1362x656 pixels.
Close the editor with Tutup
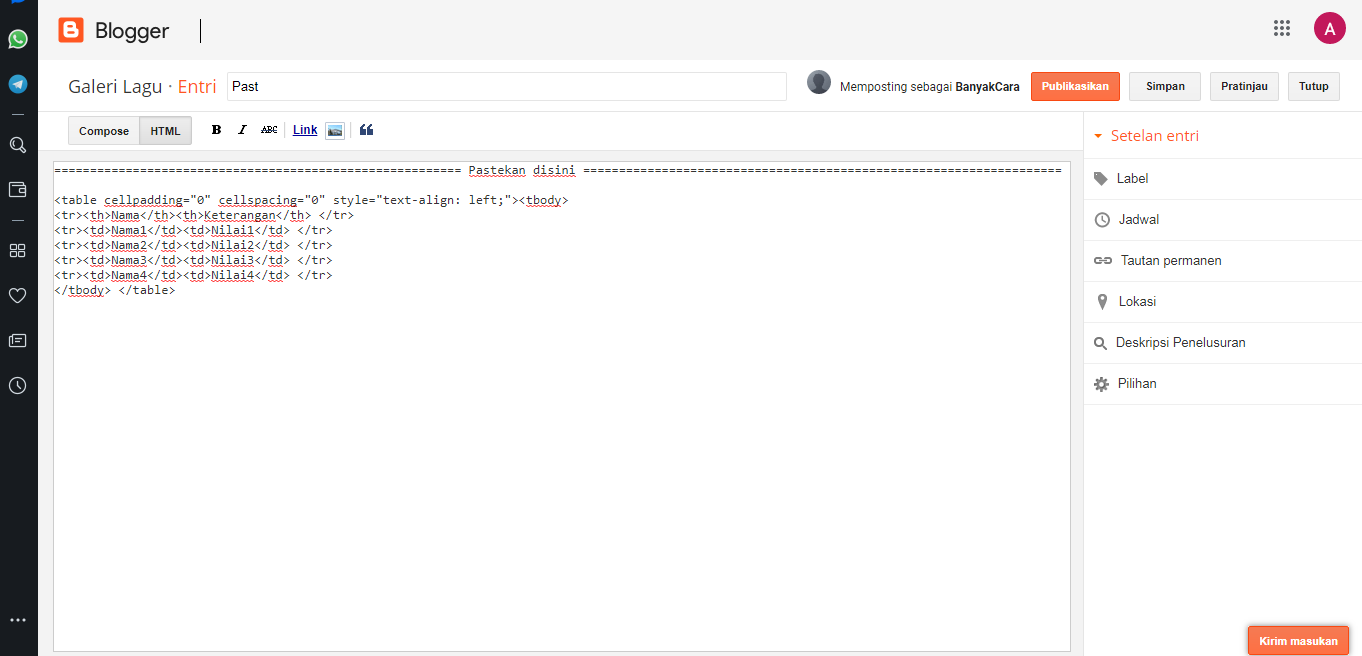(1314, 86)
